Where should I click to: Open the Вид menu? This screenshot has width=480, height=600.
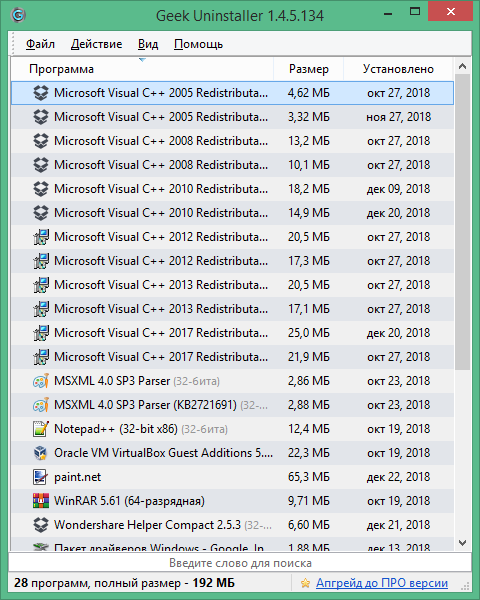coord(148,44)
